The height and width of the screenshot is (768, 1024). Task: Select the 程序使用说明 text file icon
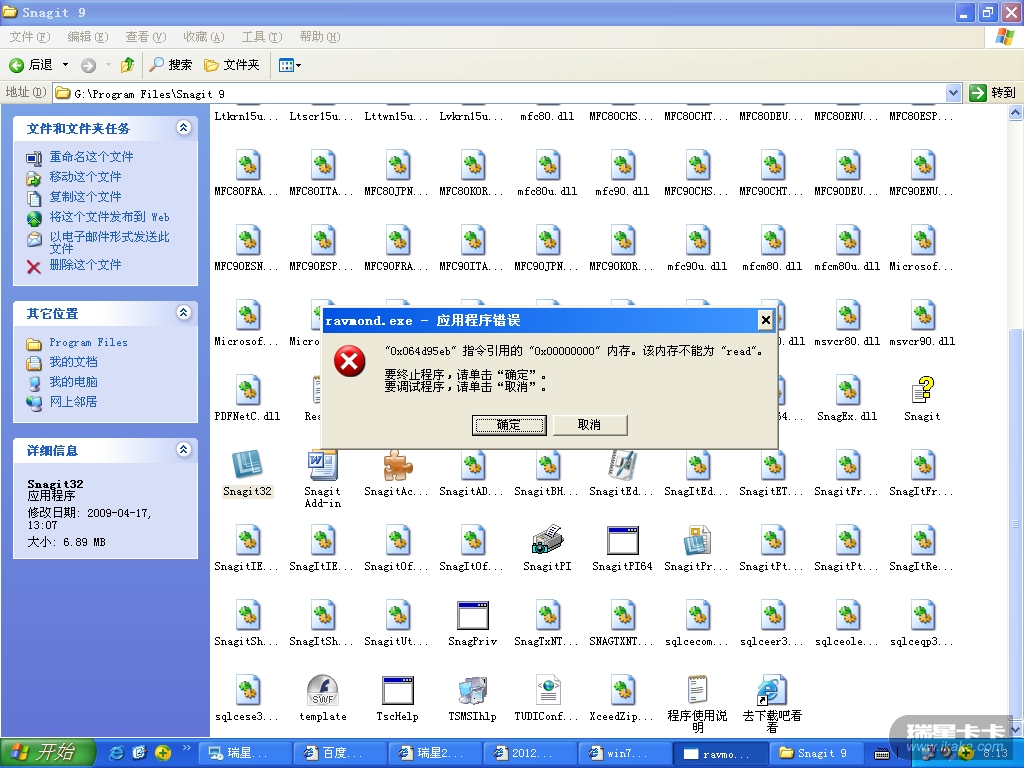pyautogui.click(x=697, y=690)
